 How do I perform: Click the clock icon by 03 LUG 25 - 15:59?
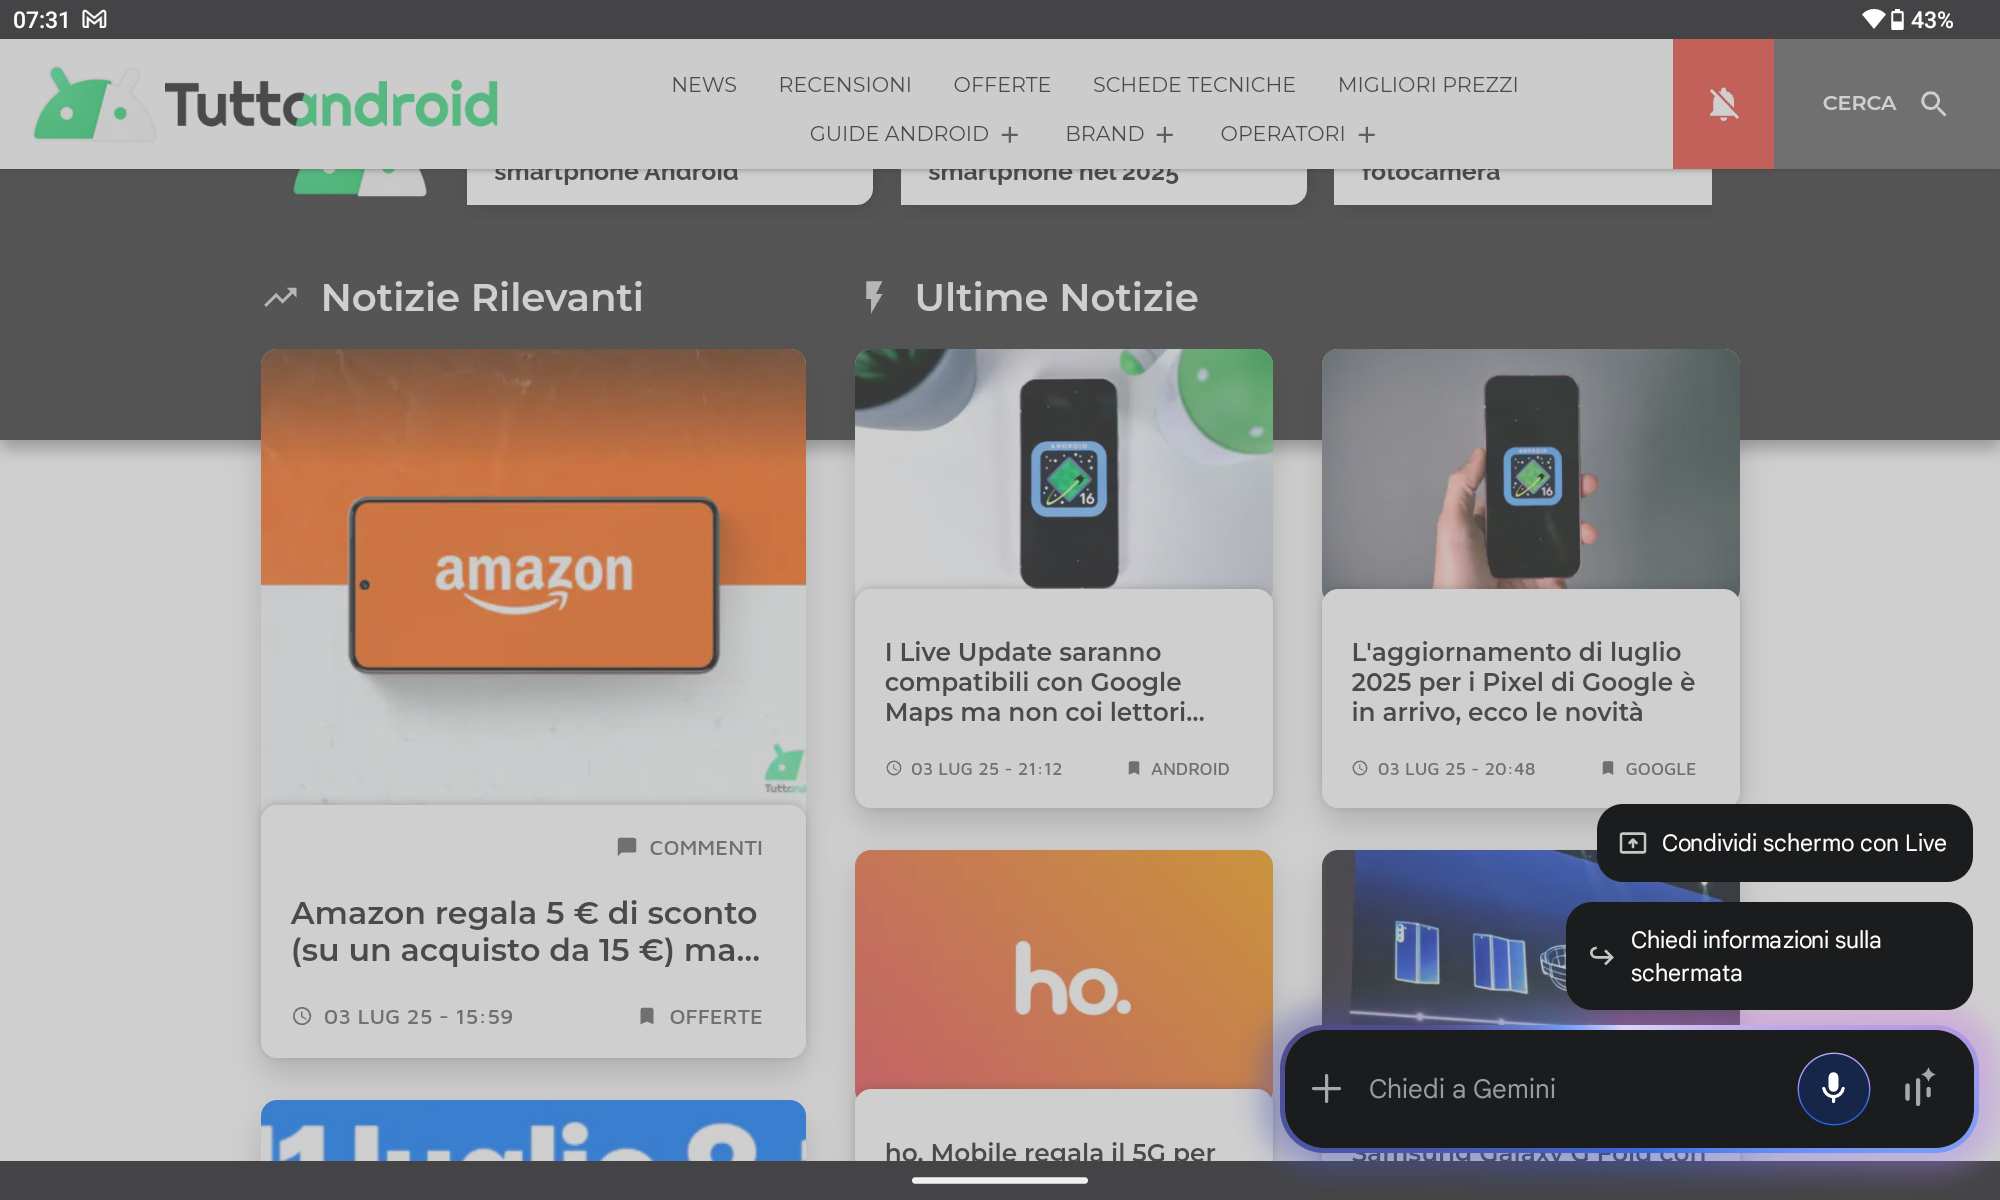click(x=302, y=1016)
